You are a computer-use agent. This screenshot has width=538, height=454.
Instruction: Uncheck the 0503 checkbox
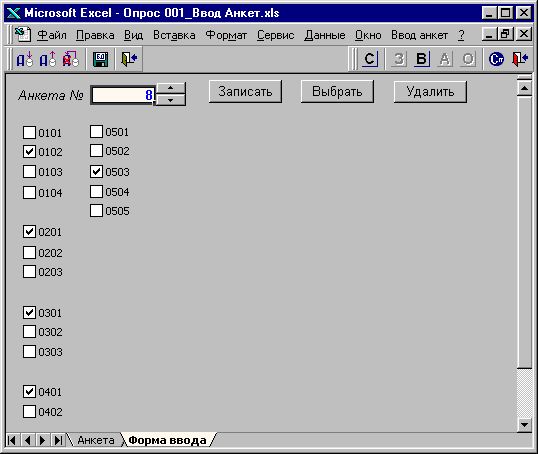96,172
